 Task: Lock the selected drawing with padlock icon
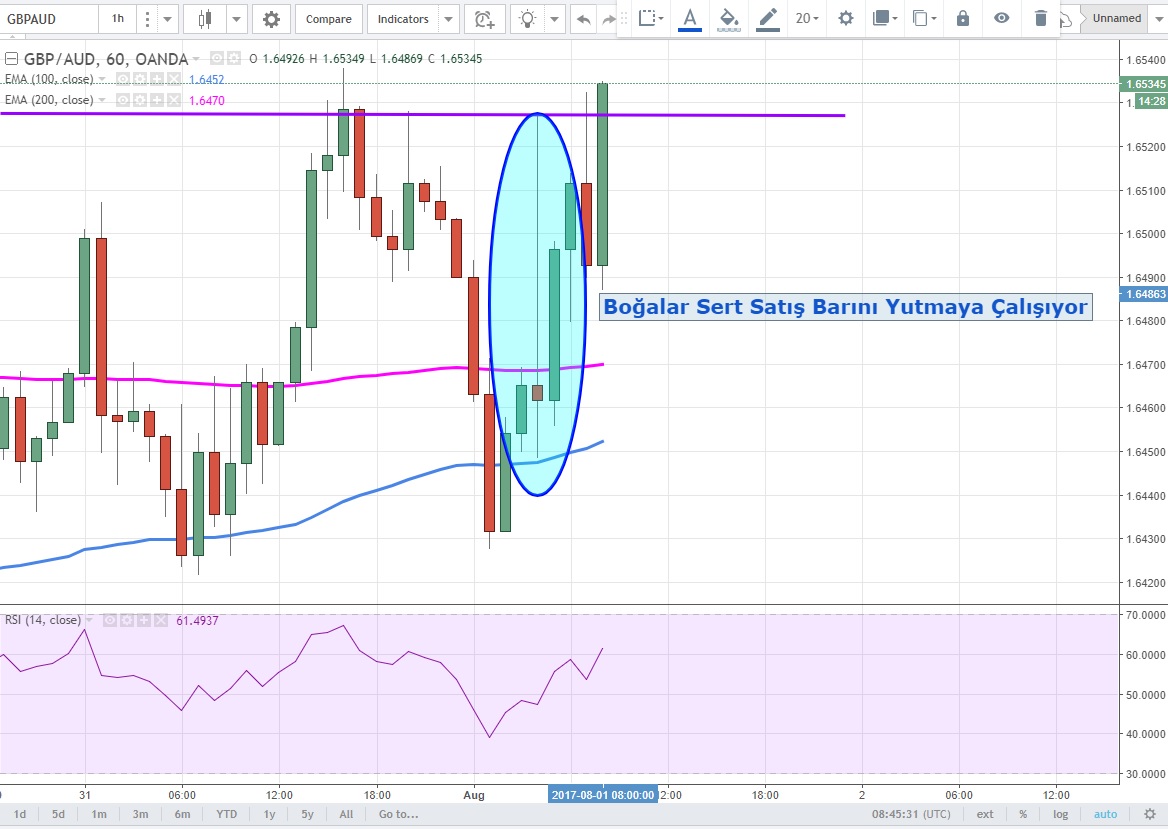[962, 18]
